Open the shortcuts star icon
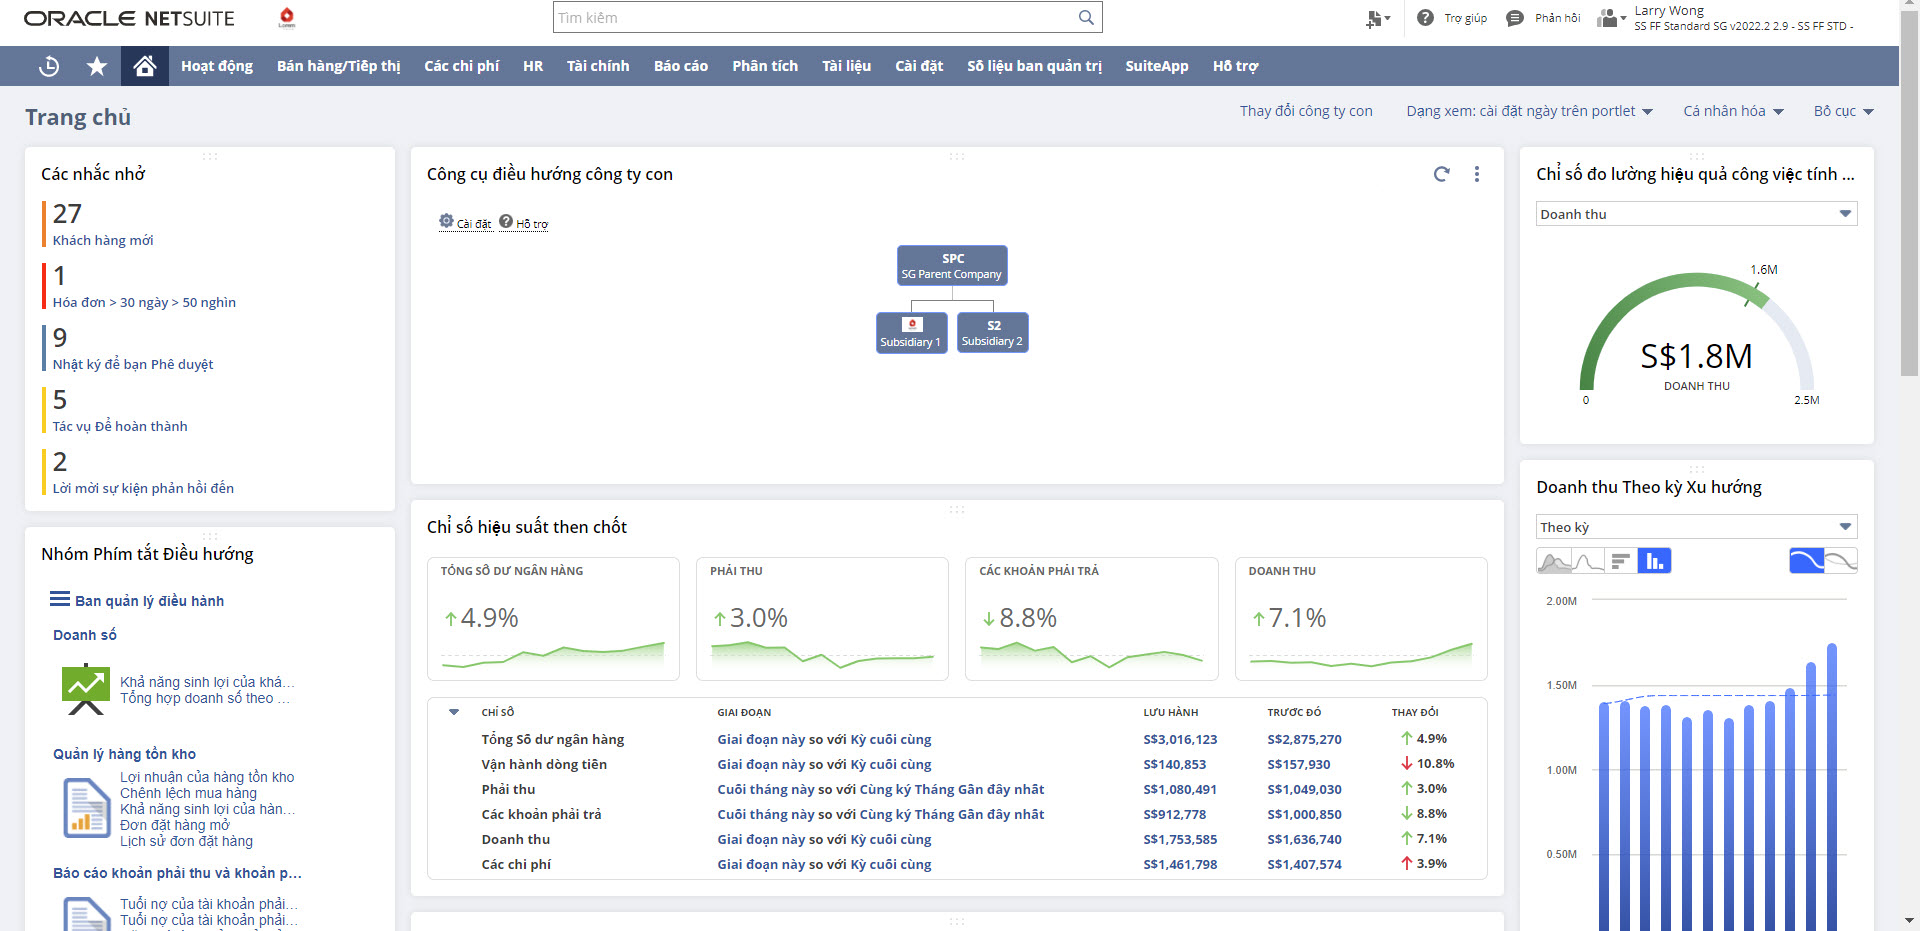This screenshot has height=931, width=1920. pos(97,66)
